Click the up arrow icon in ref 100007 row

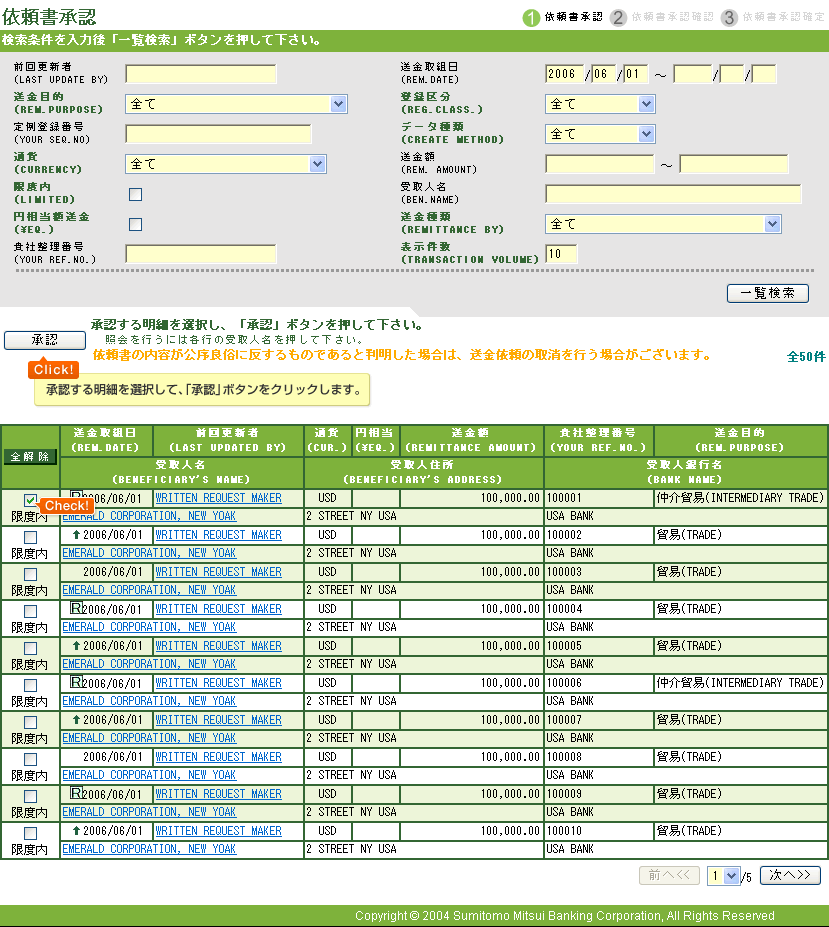click(76, 719)
